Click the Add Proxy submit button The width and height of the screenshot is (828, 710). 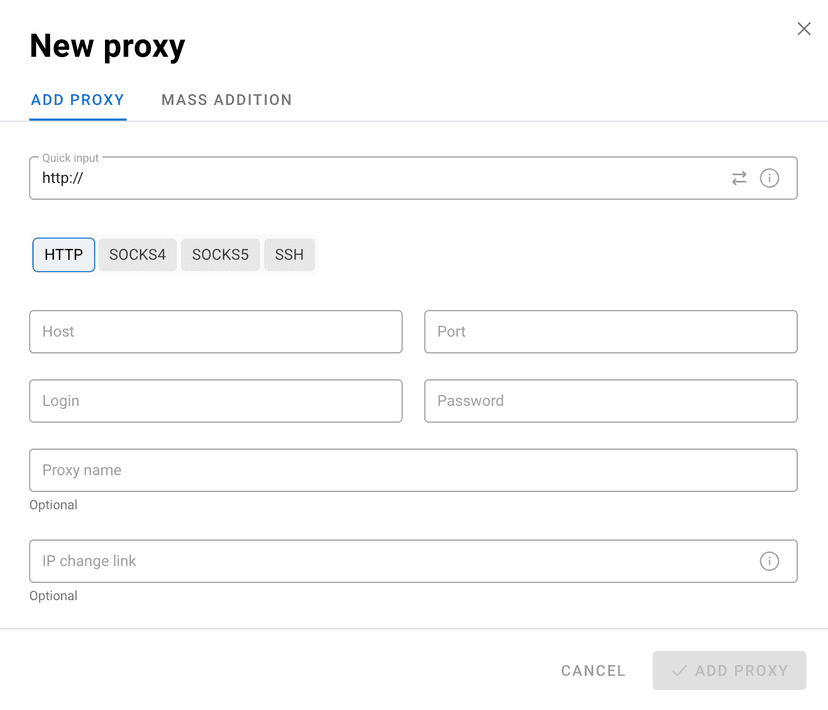pos(729,671)
